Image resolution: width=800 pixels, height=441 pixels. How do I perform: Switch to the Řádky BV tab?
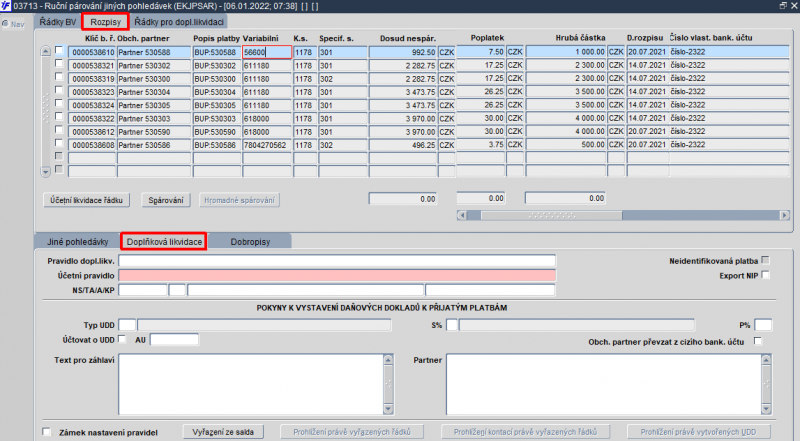(x=58, y=22)
